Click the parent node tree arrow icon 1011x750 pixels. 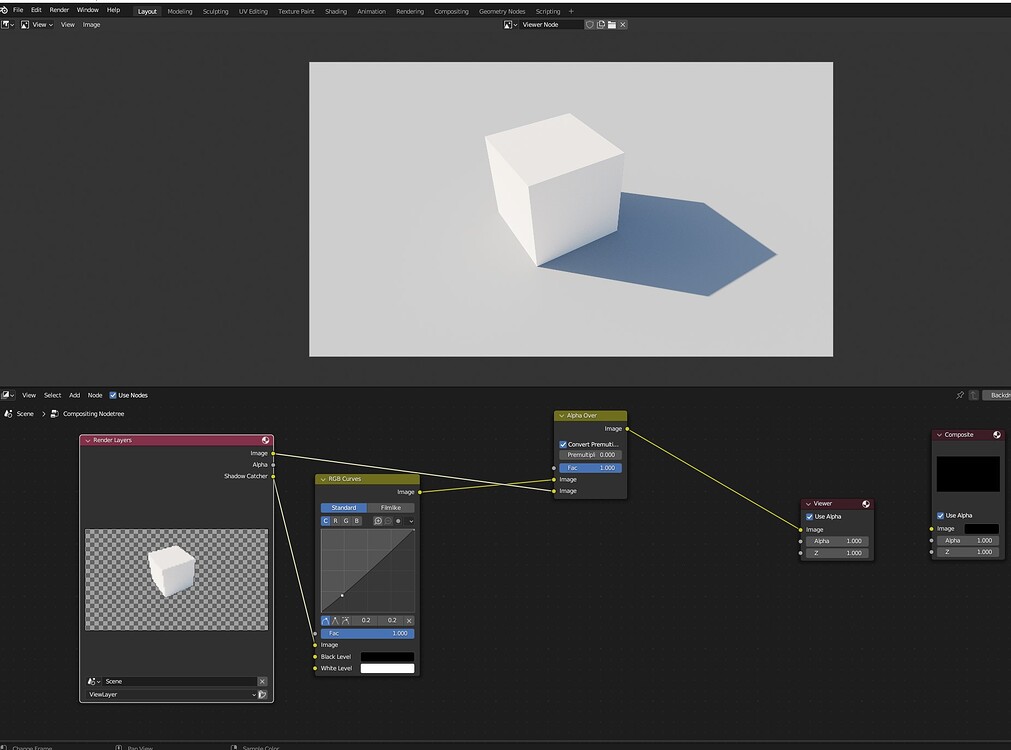click(974, 395)
